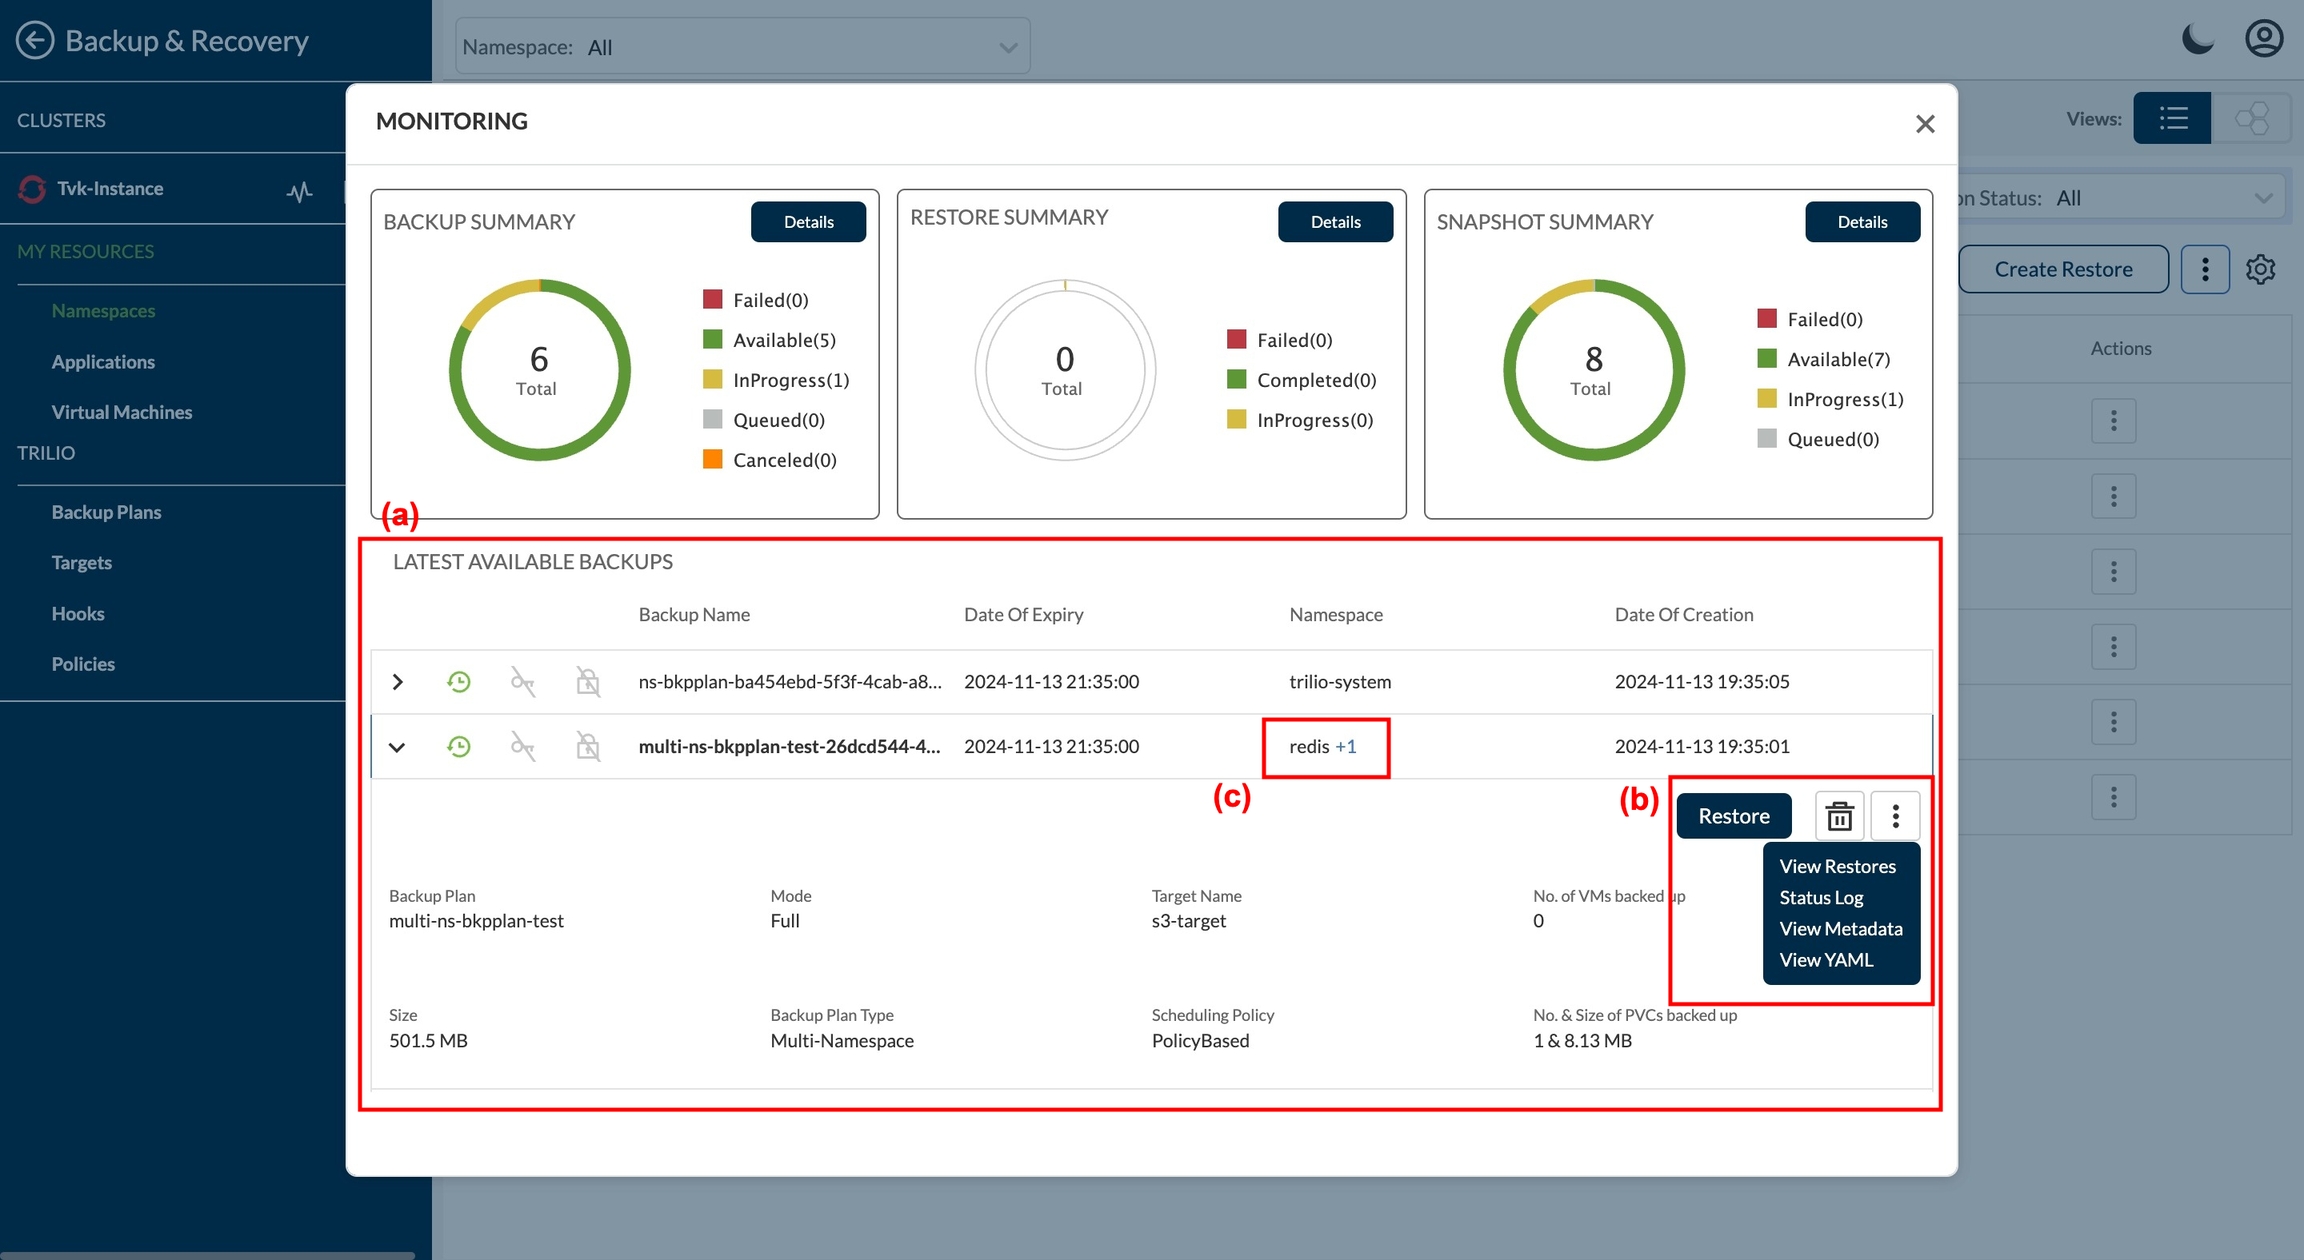The width and height of the screenshot is (2304, 1260).
Task: Click the green Available(5) backup legend swatch
Action: click(713, 340)
